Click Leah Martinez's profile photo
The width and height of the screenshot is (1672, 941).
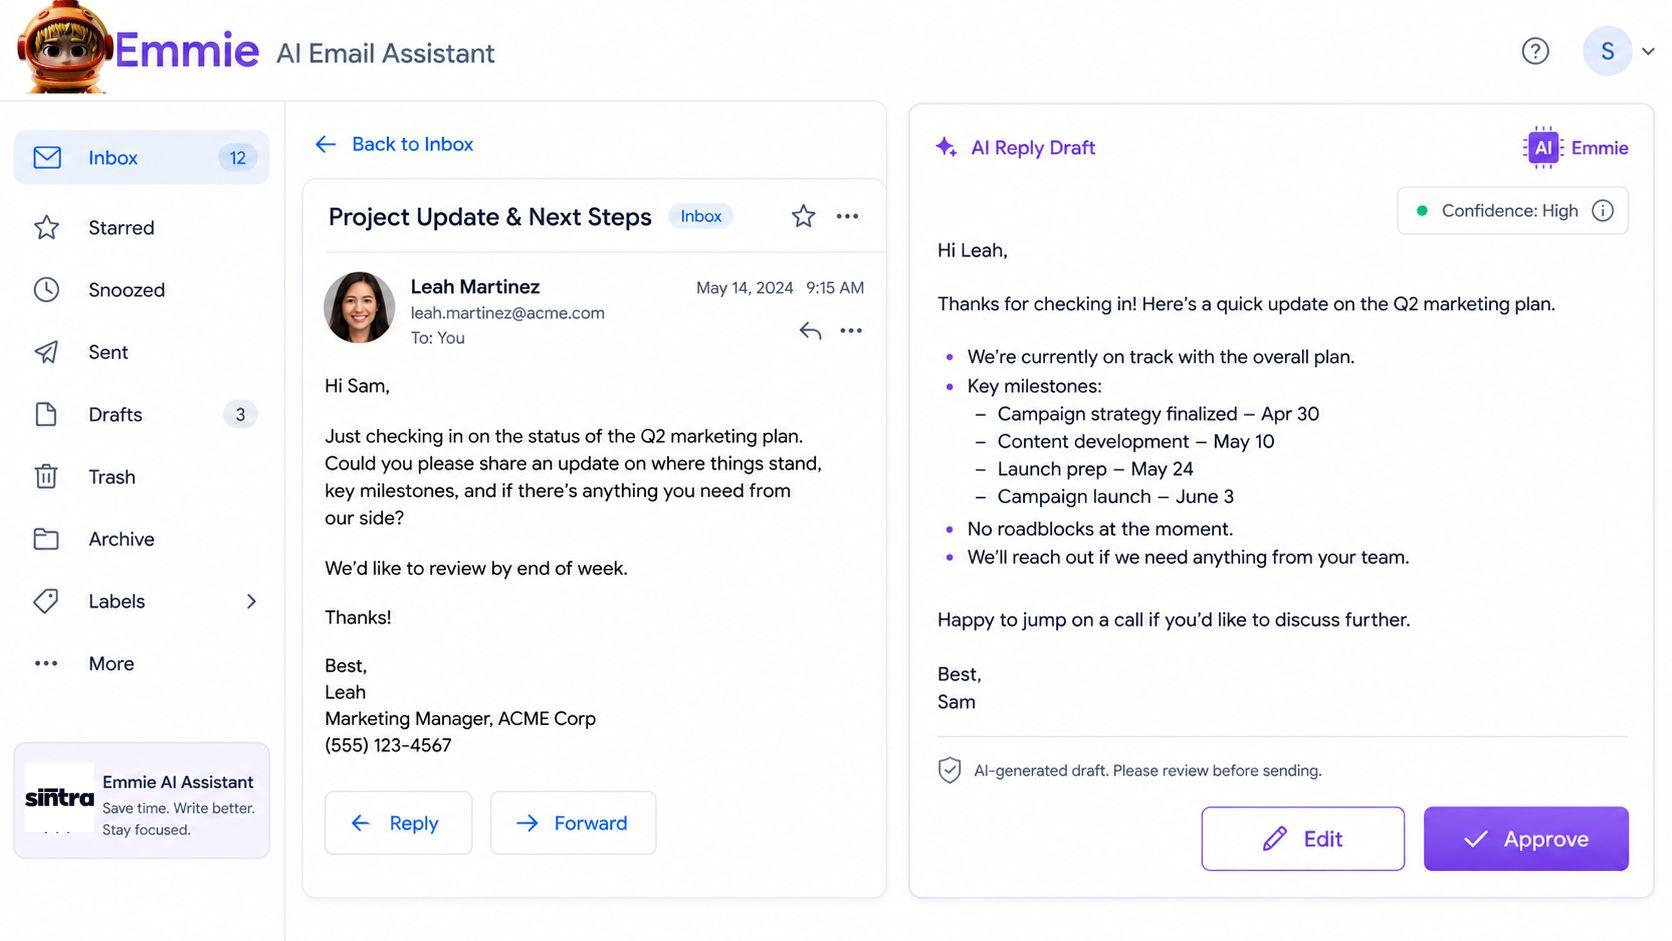tap(359, 307)
